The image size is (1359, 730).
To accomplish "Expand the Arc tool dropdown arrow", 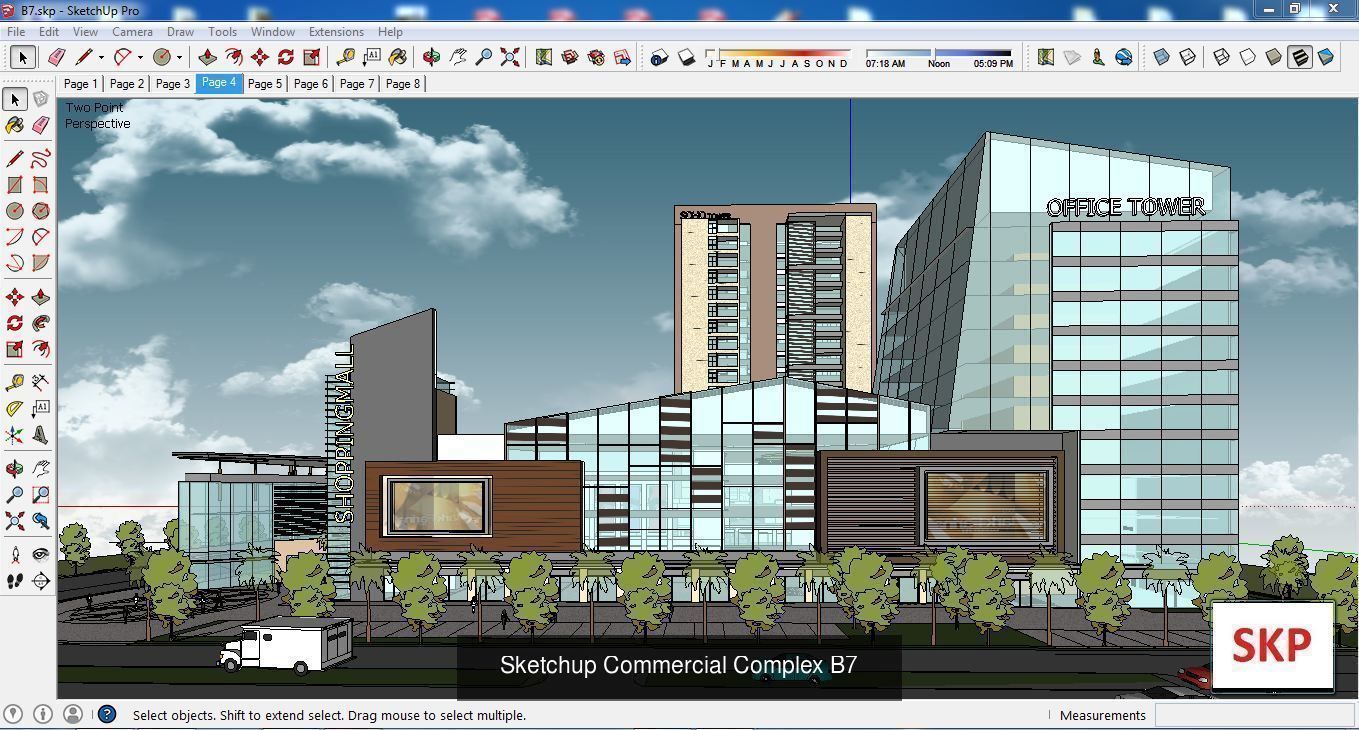I will coord(140,58).
